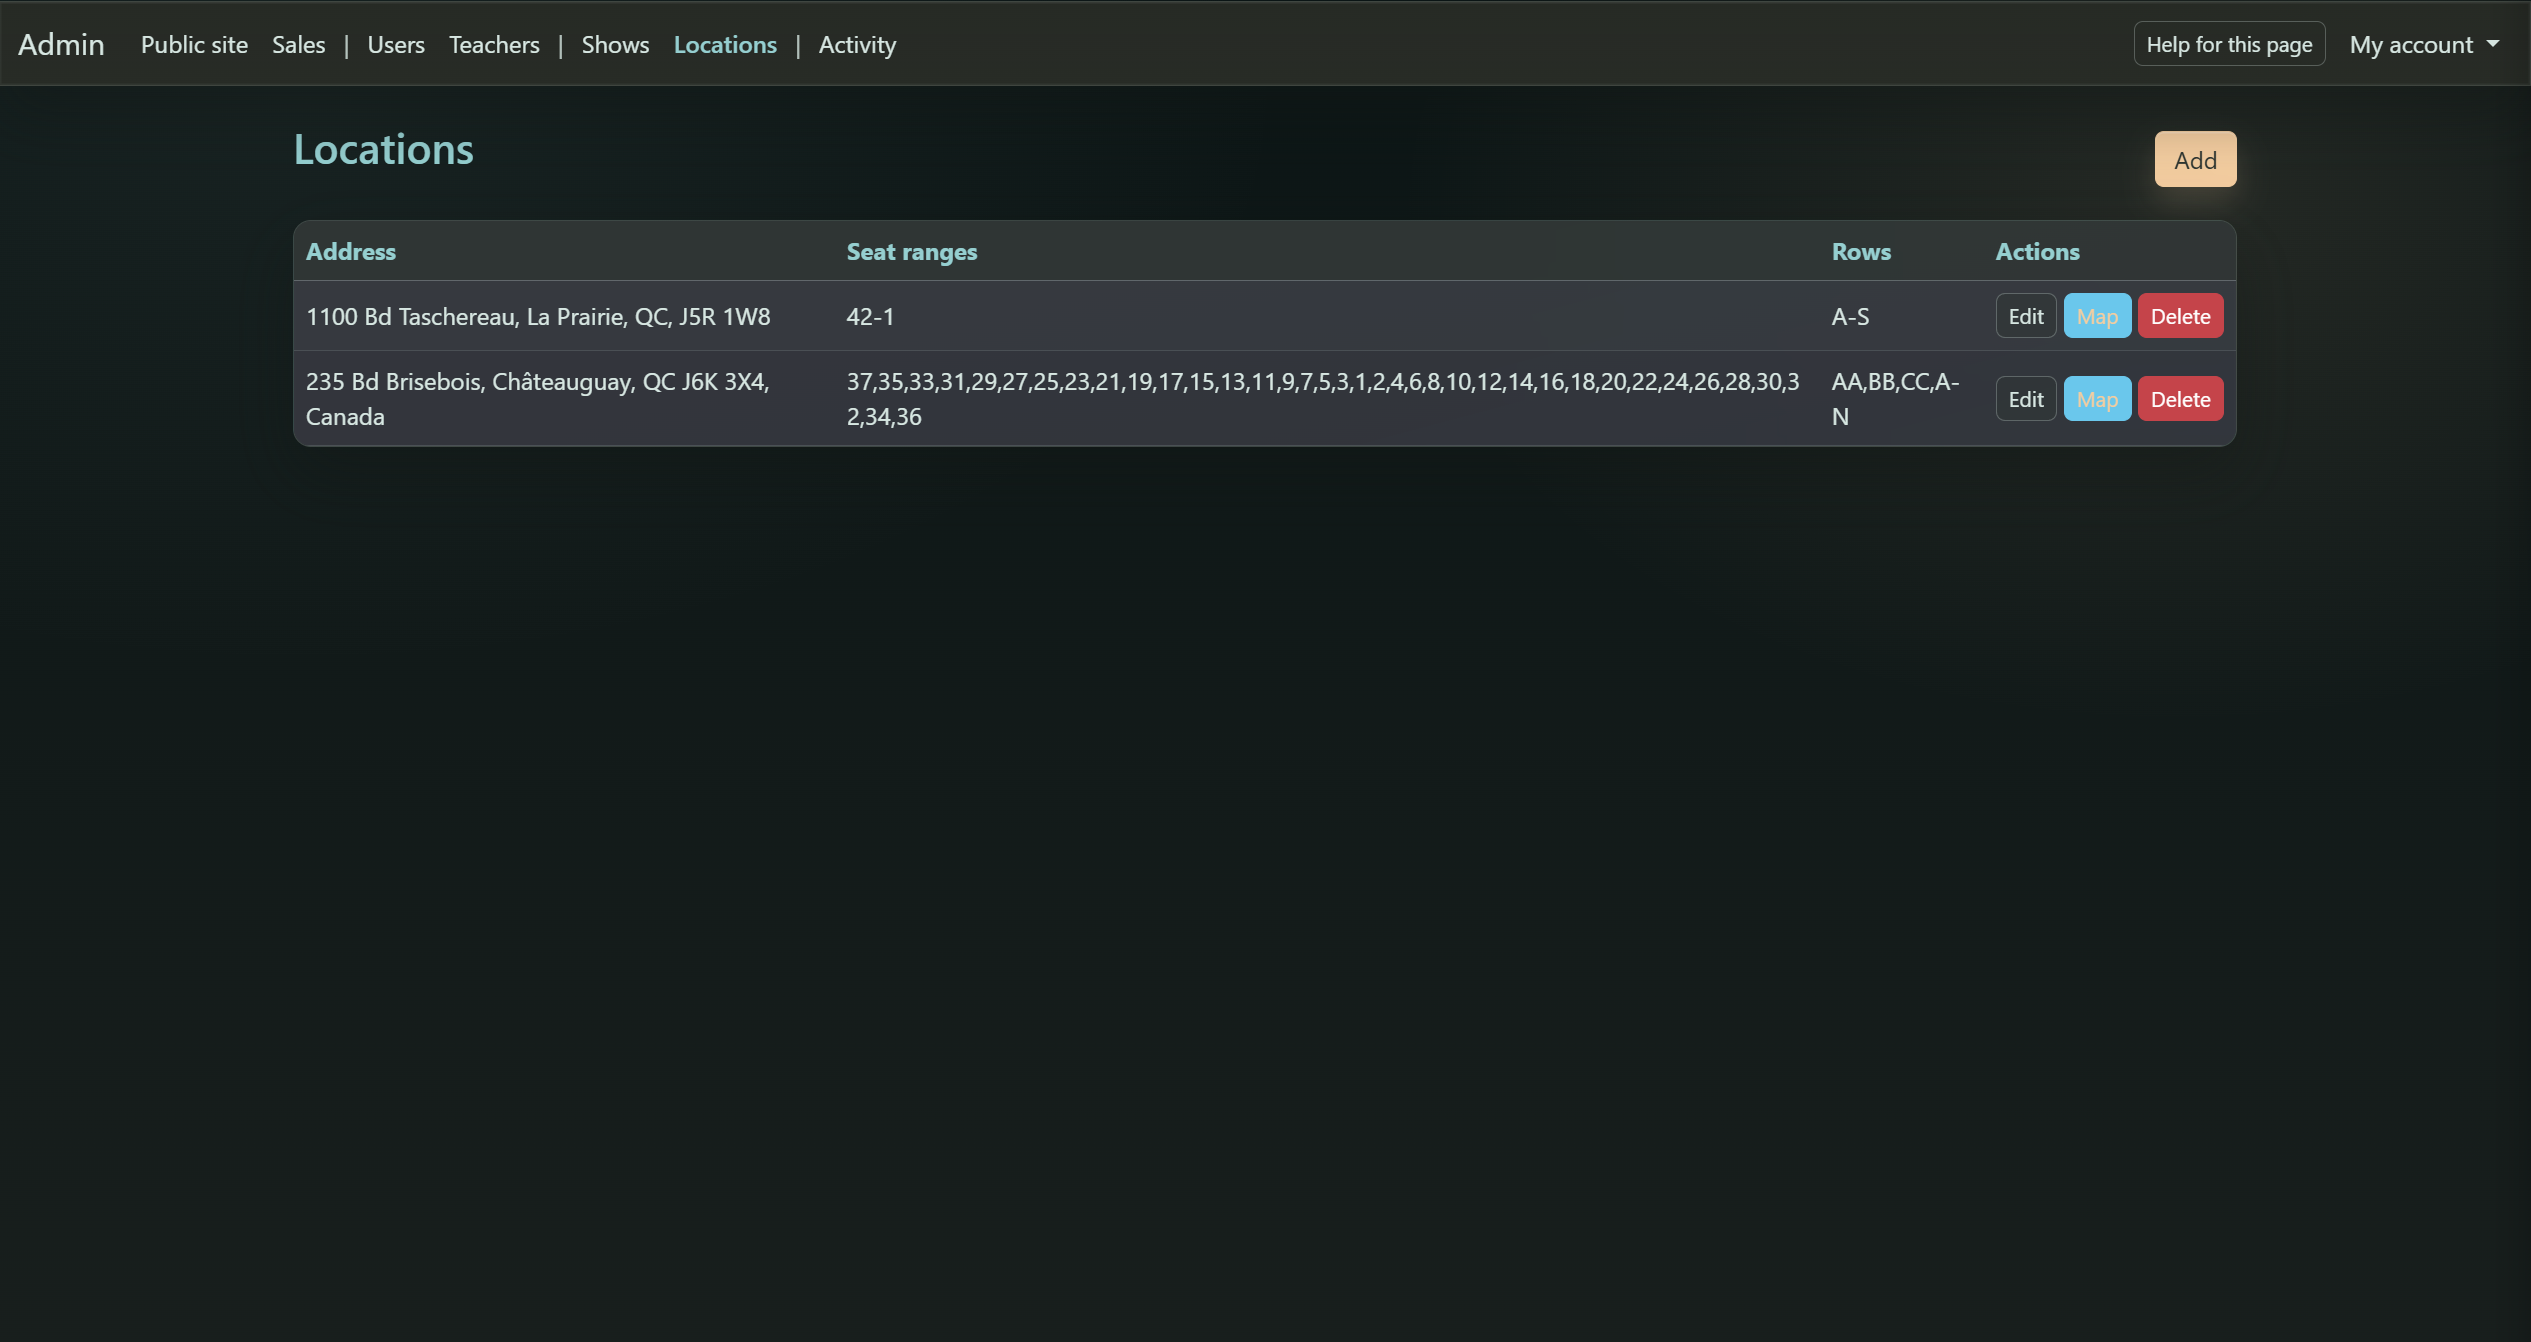Click the Help for this page button

coord(2228,45)
